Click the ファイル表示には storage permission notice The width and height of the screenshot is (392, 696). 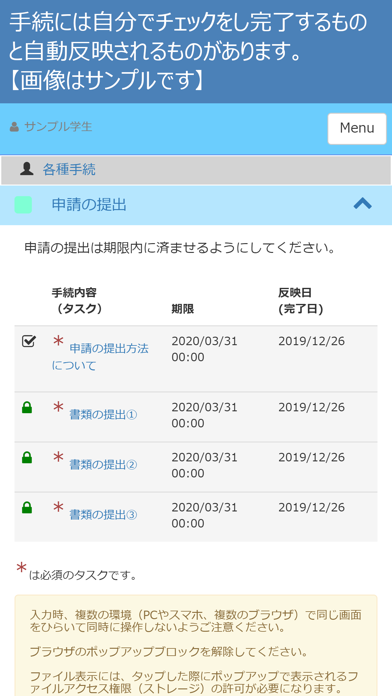pos(194,683)
